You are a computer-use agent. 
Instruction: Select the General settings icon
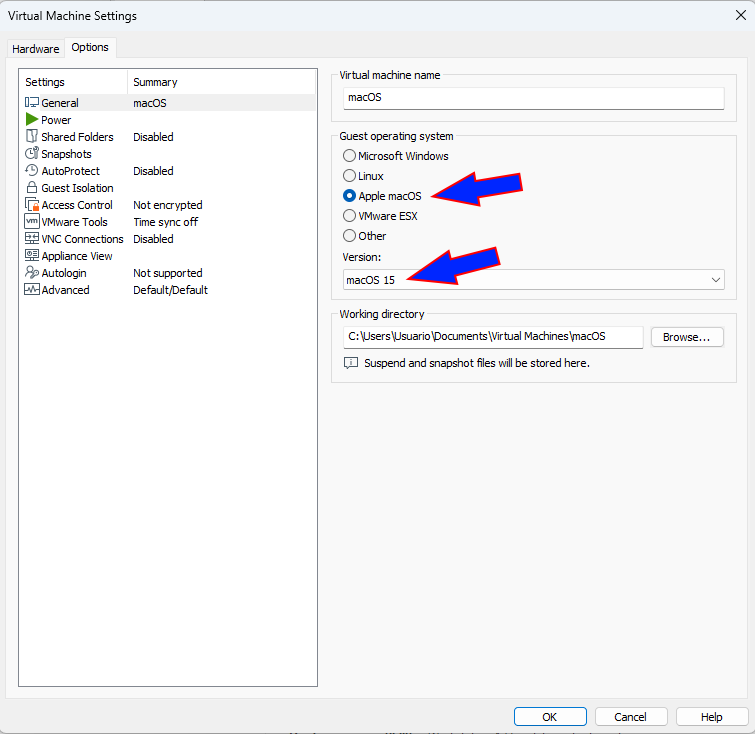(x=32, y=103)
